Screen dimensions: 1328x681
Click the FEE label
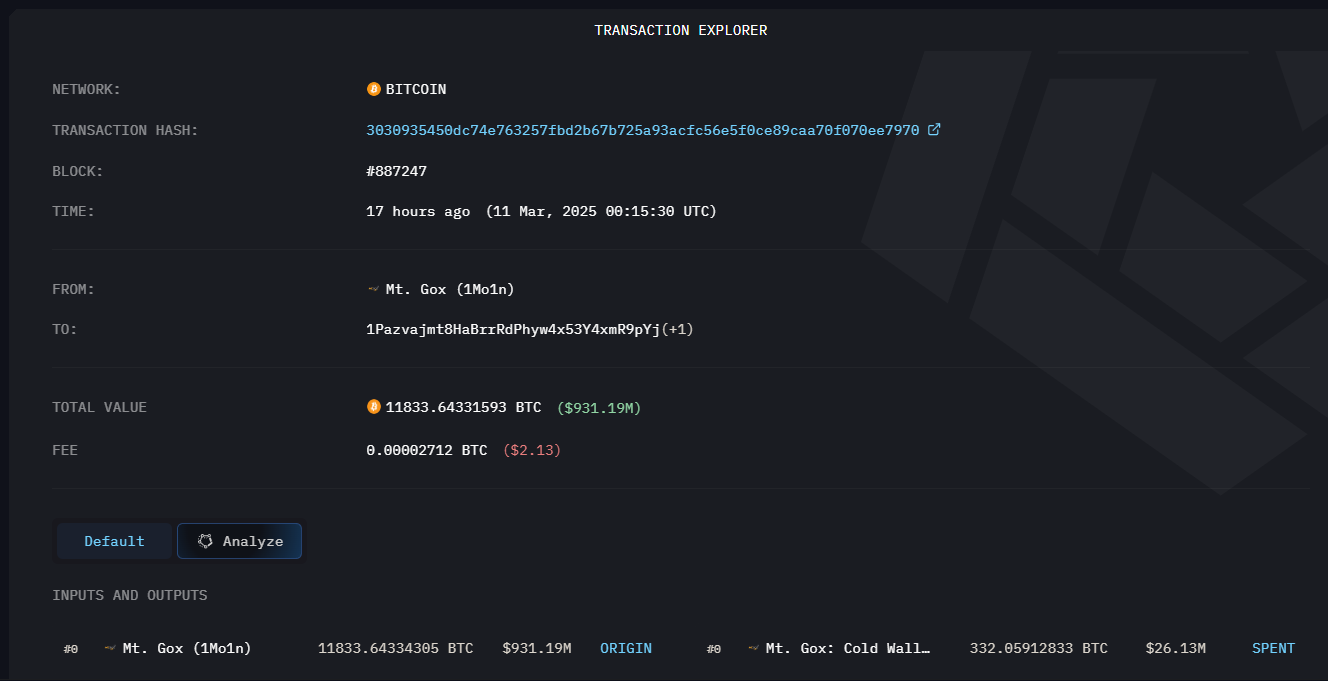tap(65, 450)
